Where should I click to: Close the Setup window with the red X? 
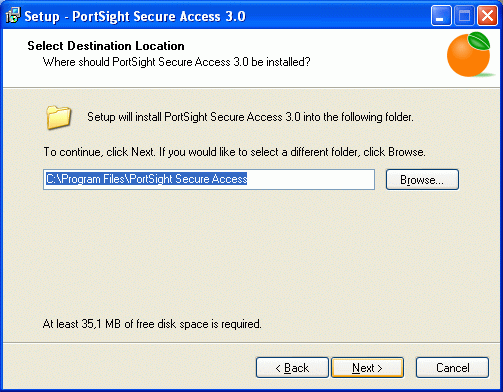point(487,16)
